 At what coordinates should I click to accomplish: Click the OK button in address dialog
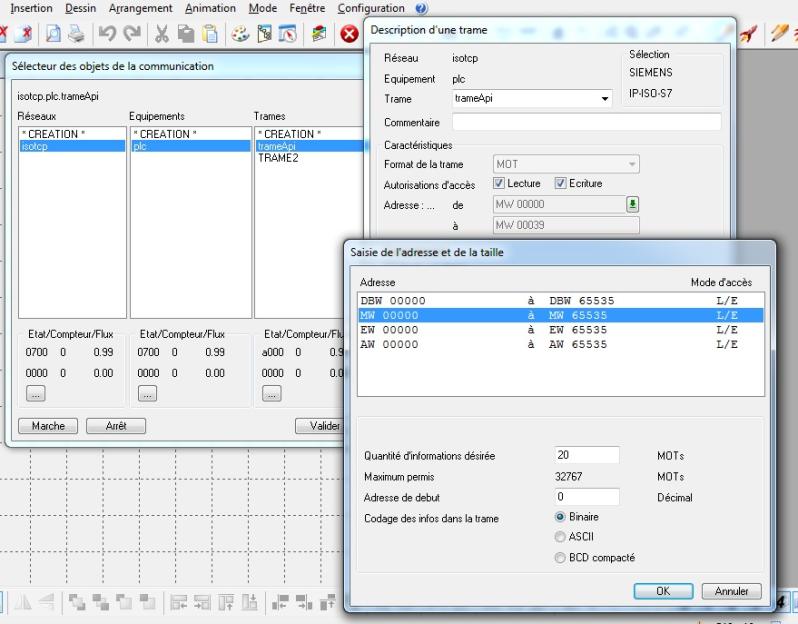pos(662,591)
